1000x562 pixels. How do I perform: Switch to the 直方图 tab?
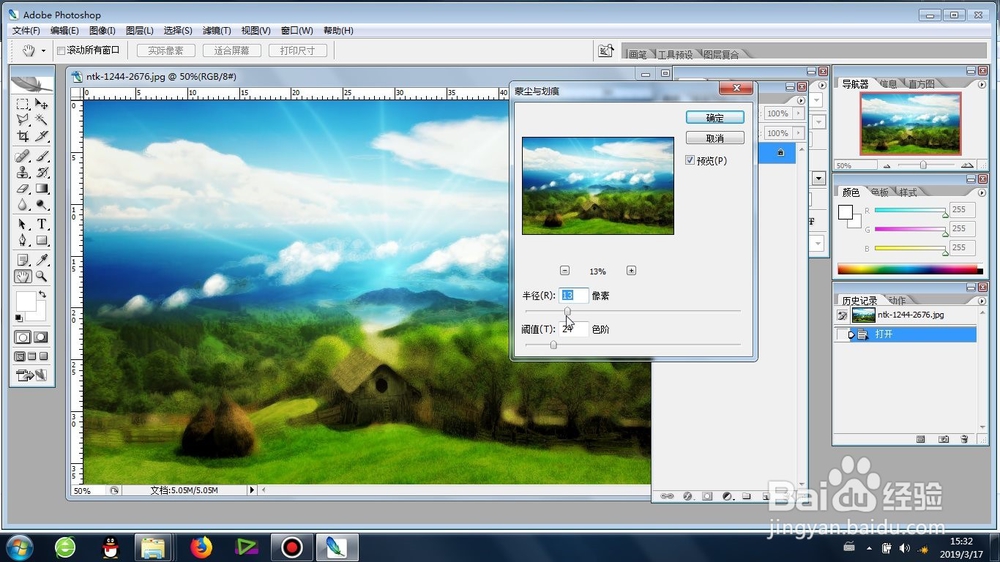(x=921, y=84)
